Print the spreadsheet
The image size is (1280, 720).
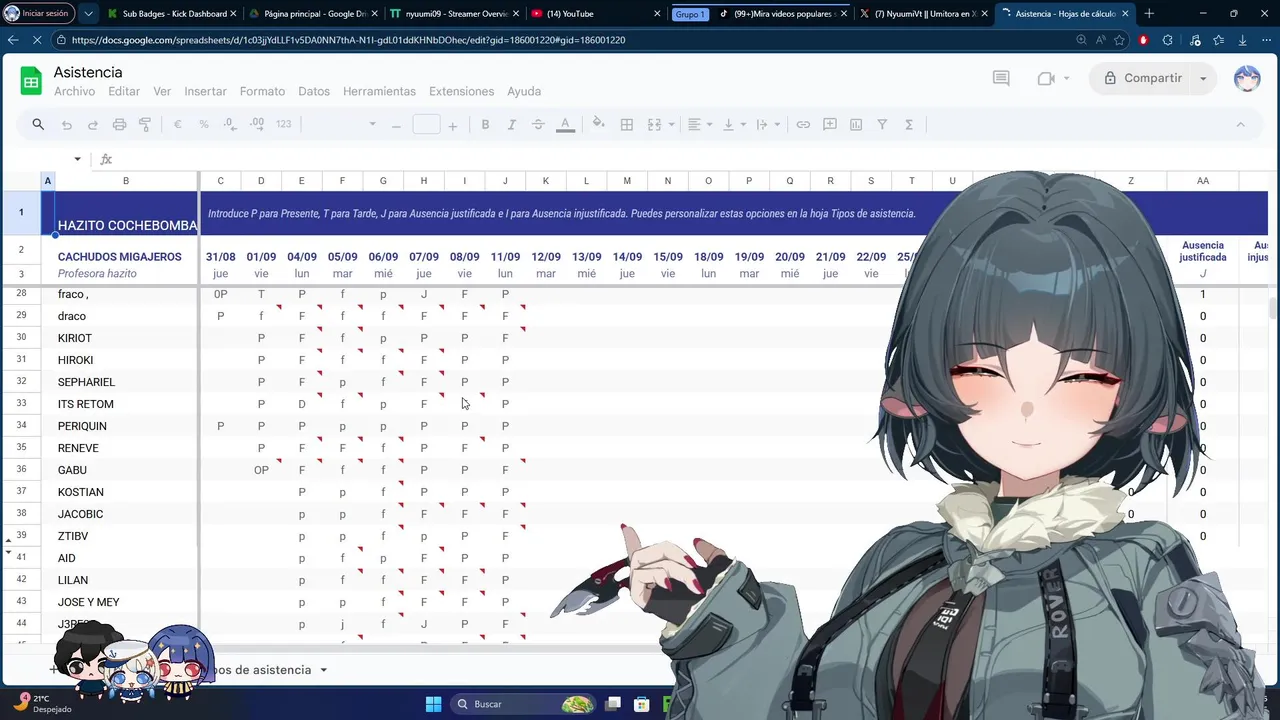pyautogui.click(x=119, y=125)
